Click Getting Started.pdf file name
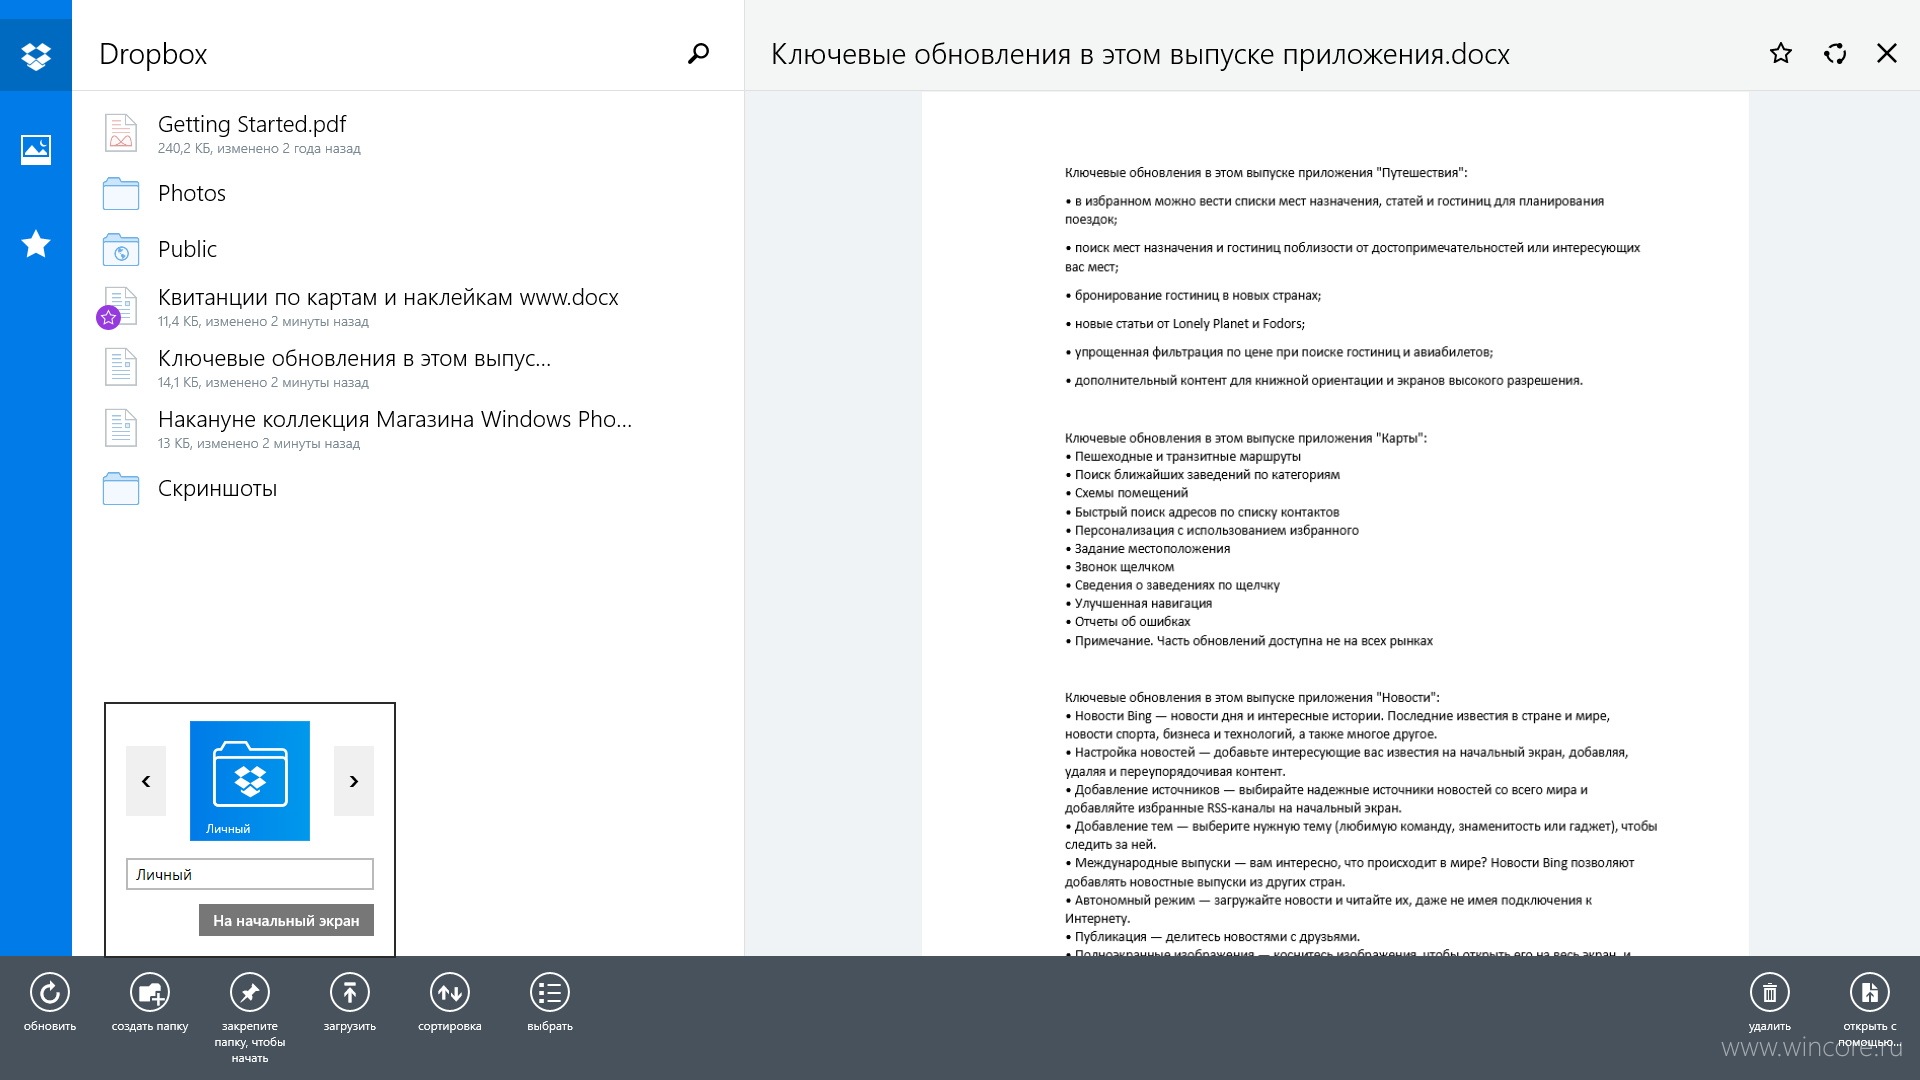This screenshot has width=1920, height=1080. coord(252,124)
